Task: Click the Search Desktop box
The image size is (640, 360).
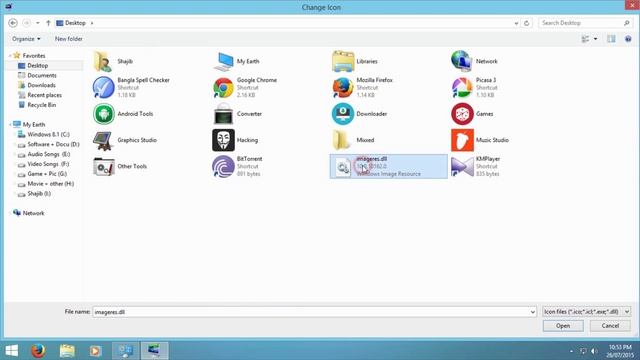Action: click(x=585, y=23)
